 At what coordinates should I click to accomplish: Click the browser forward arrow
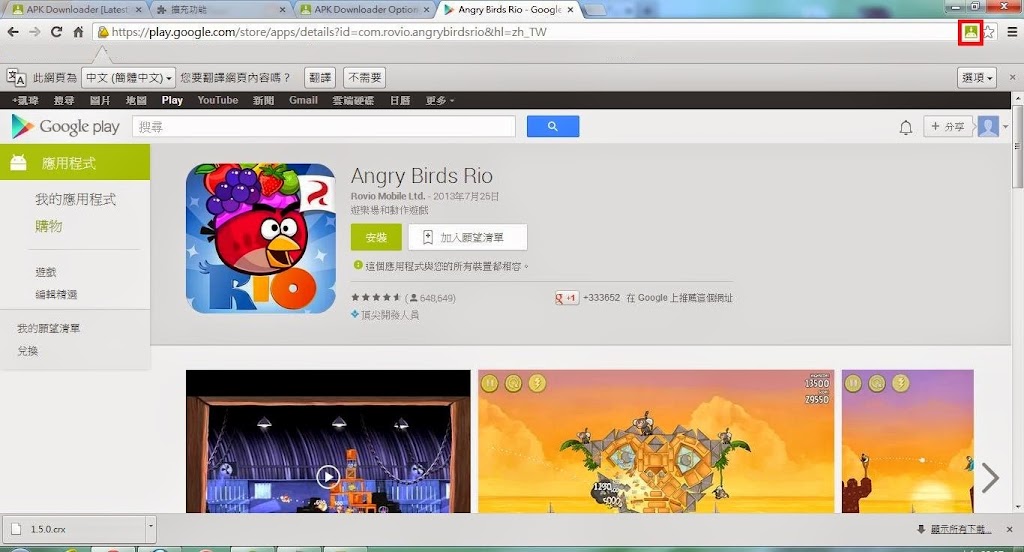[x=35, y=32]
